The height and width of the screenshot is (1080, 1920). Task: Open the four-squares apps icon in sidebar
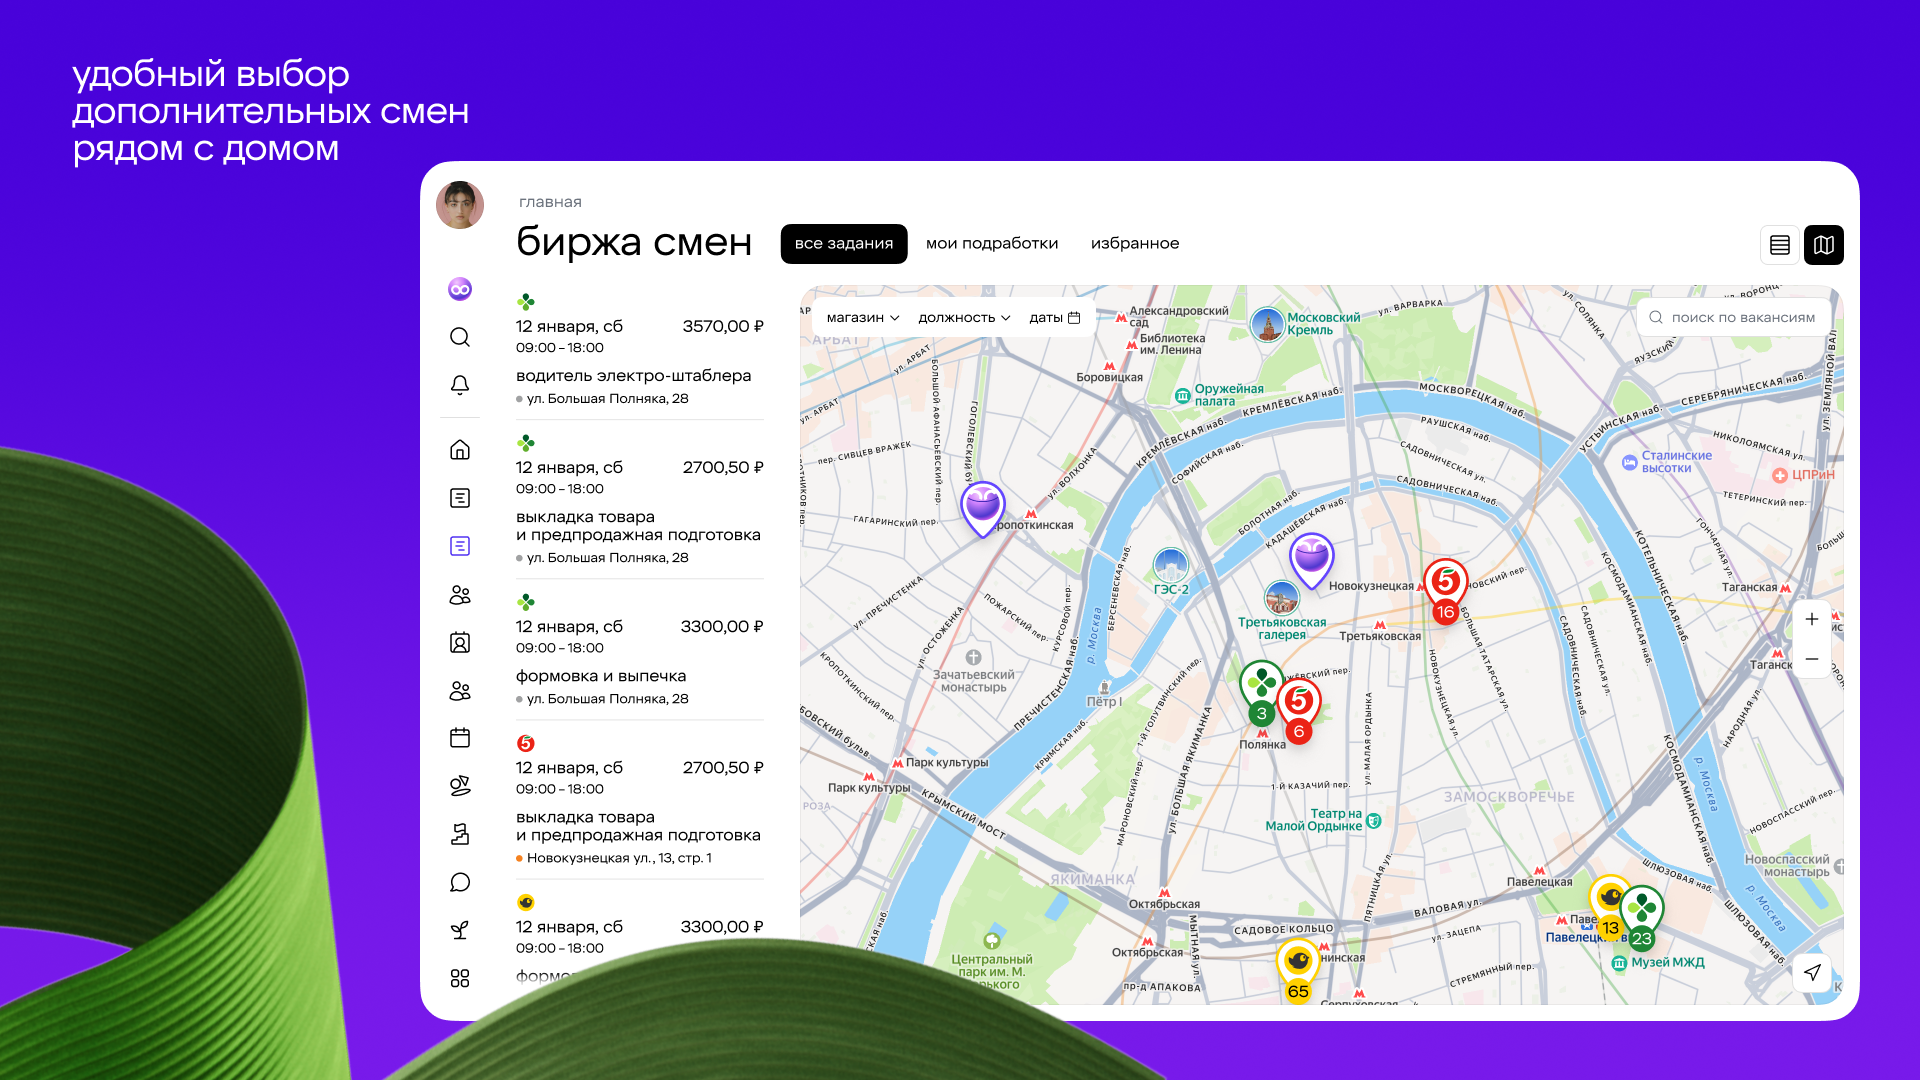[x=460, y=978]
